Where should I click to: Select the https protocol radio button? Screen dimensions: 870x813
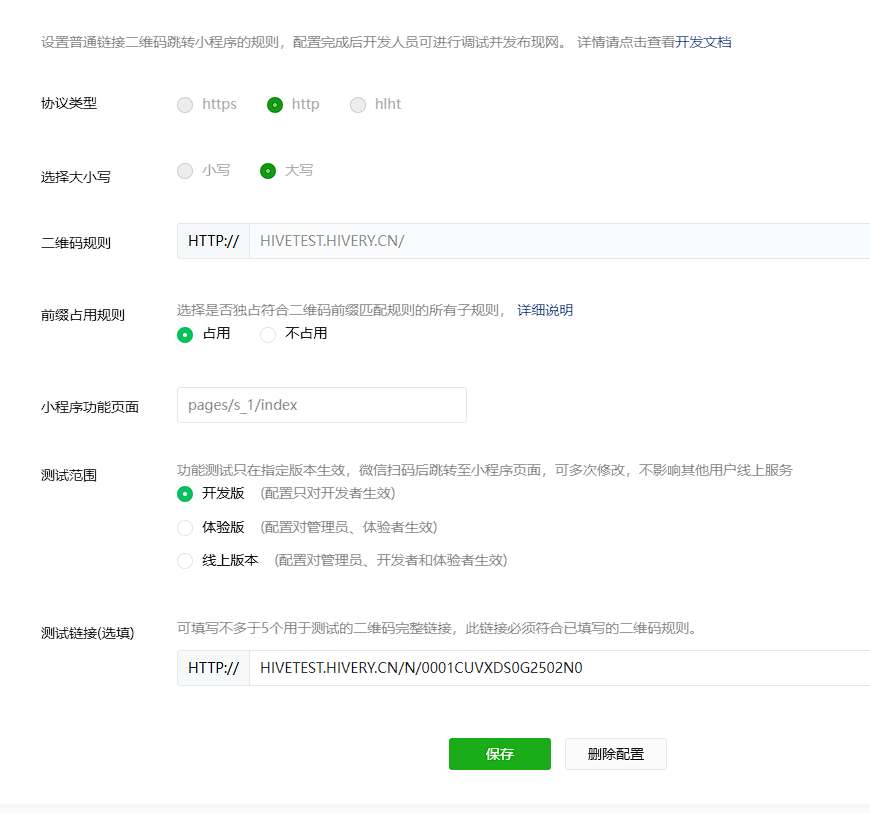point(185,104)
